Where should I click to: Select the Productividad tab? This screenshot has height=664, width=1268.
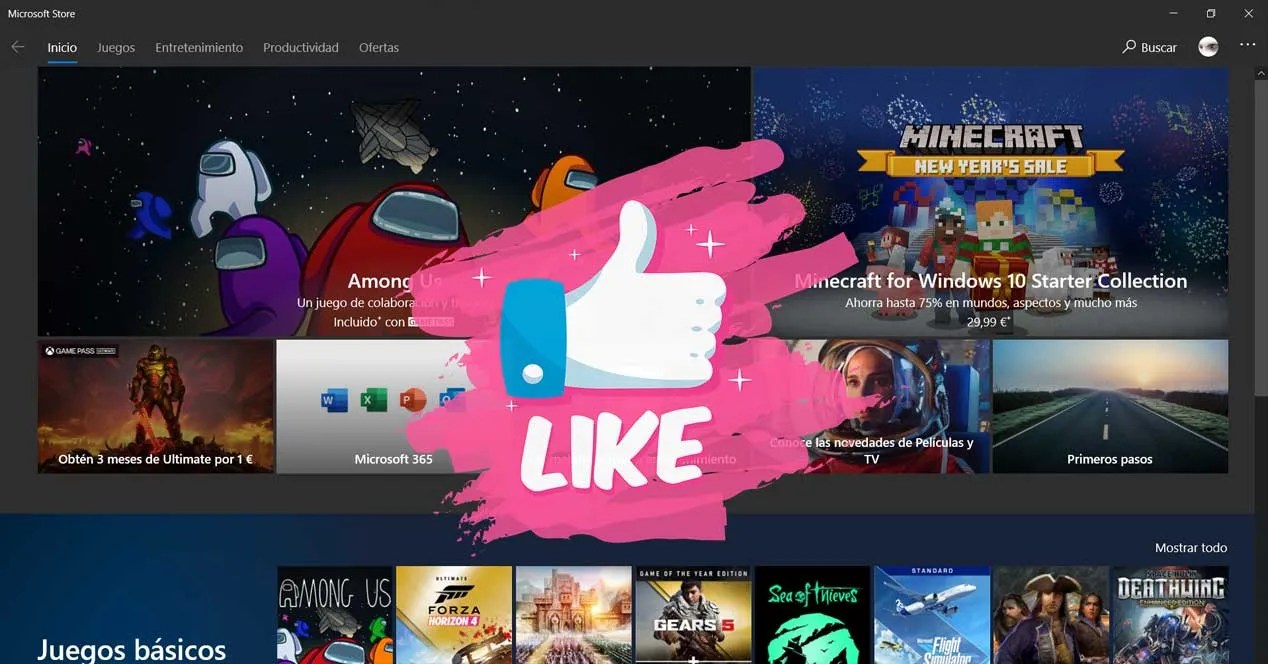coord(301,47)
